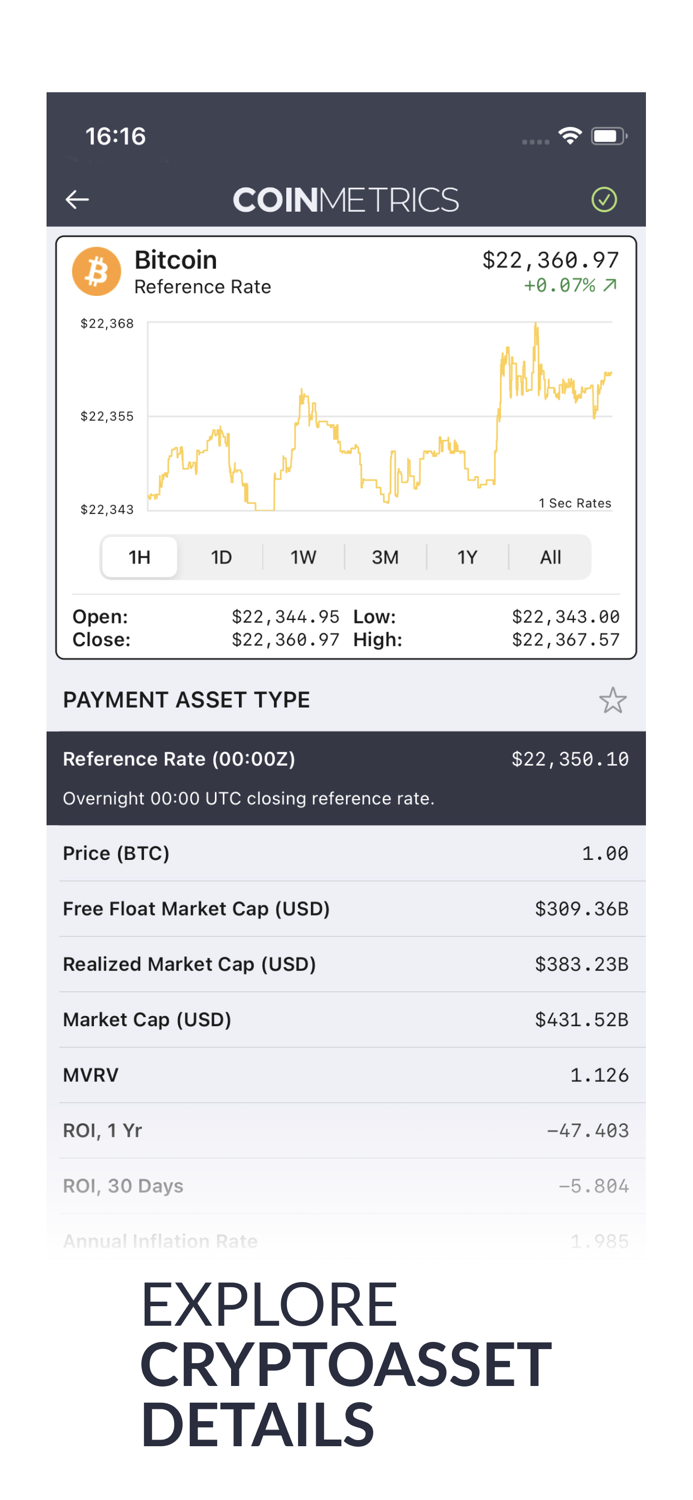This screenshot has width=693, height=1500.
Task: Open the COINMETRICS home logo
Action: click(x=346, y=200)
